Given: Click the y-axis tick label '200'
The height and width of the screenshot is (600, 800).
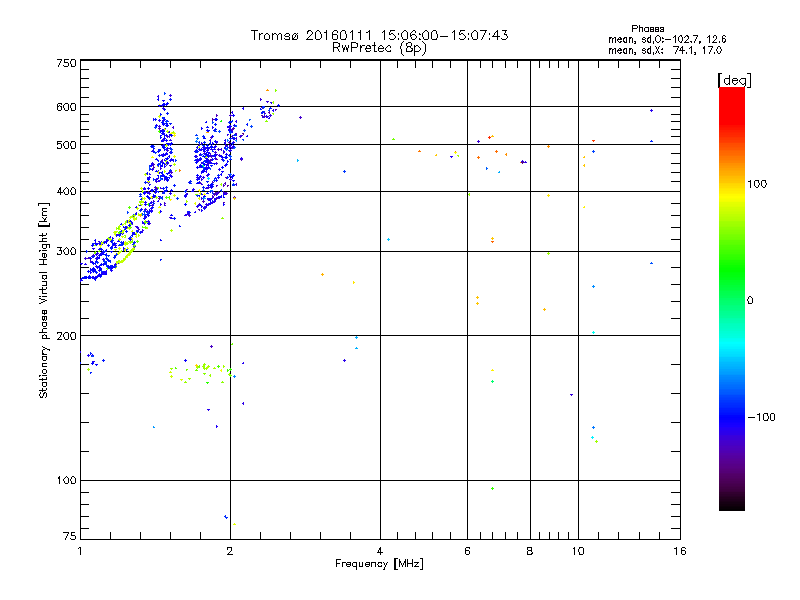Looking at the screenshot, I should coord(66,336).
